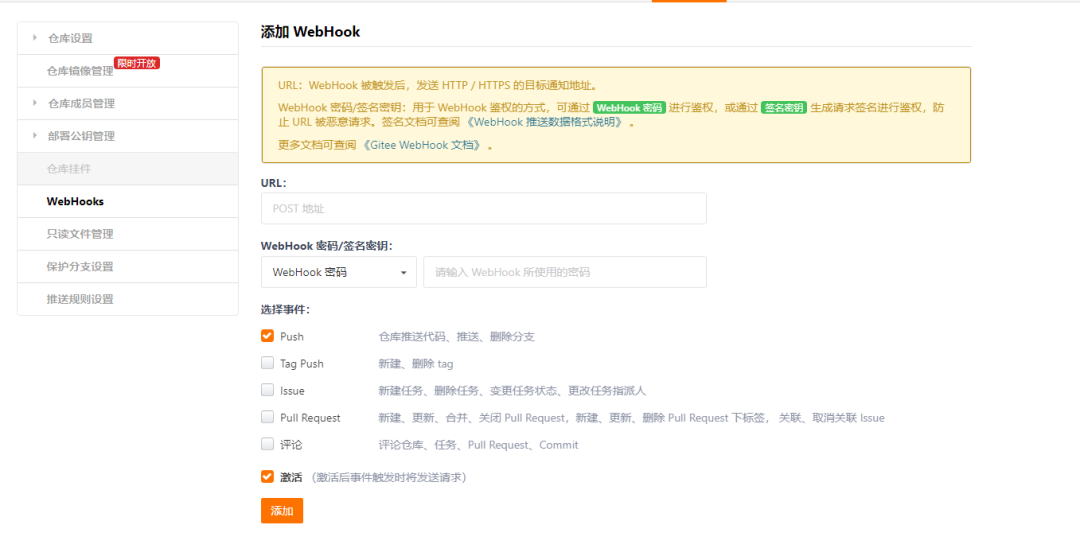Open the WebHook 密码 type dropdown
The height and width of the screenshot is (560, 1080).
point(339,272)
